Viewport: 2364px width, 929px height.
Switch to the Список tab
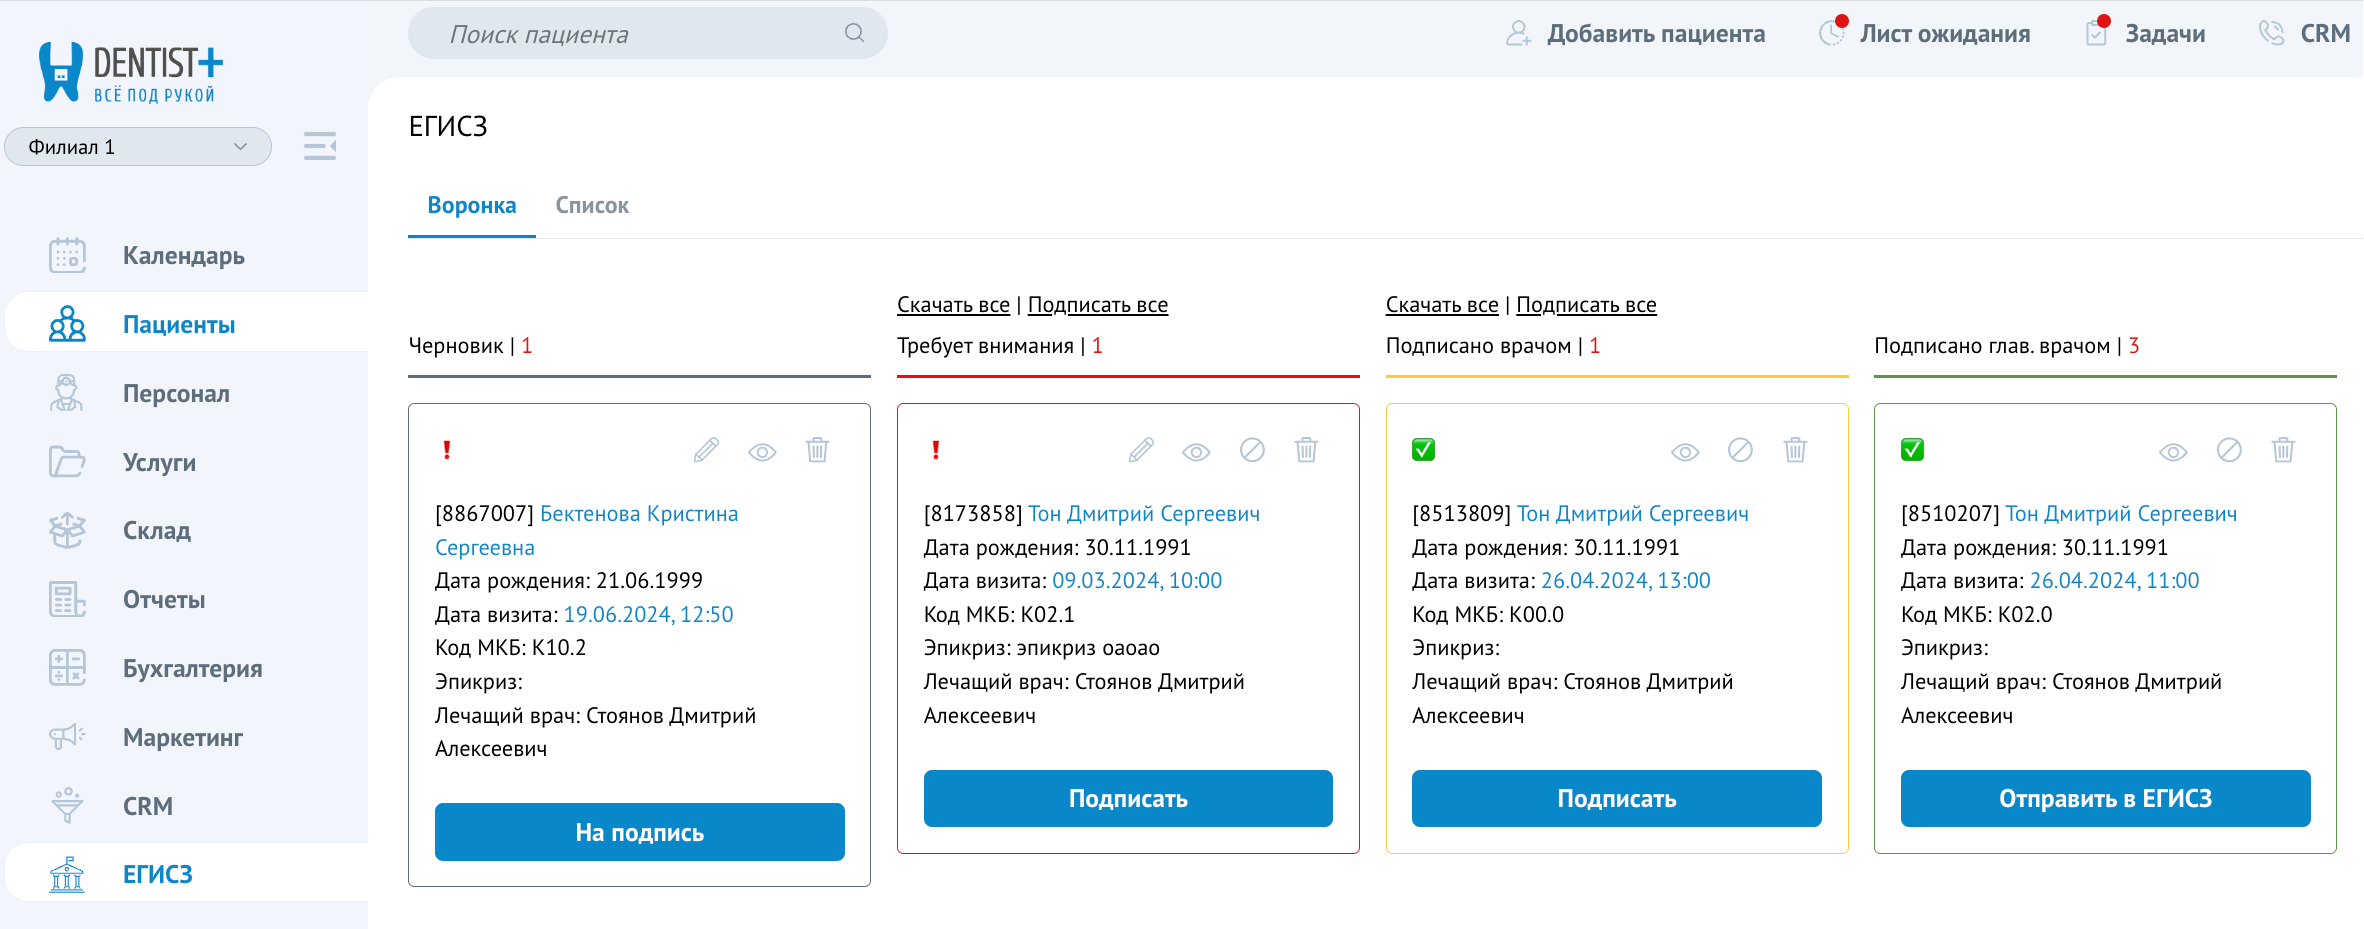(592, 206)
